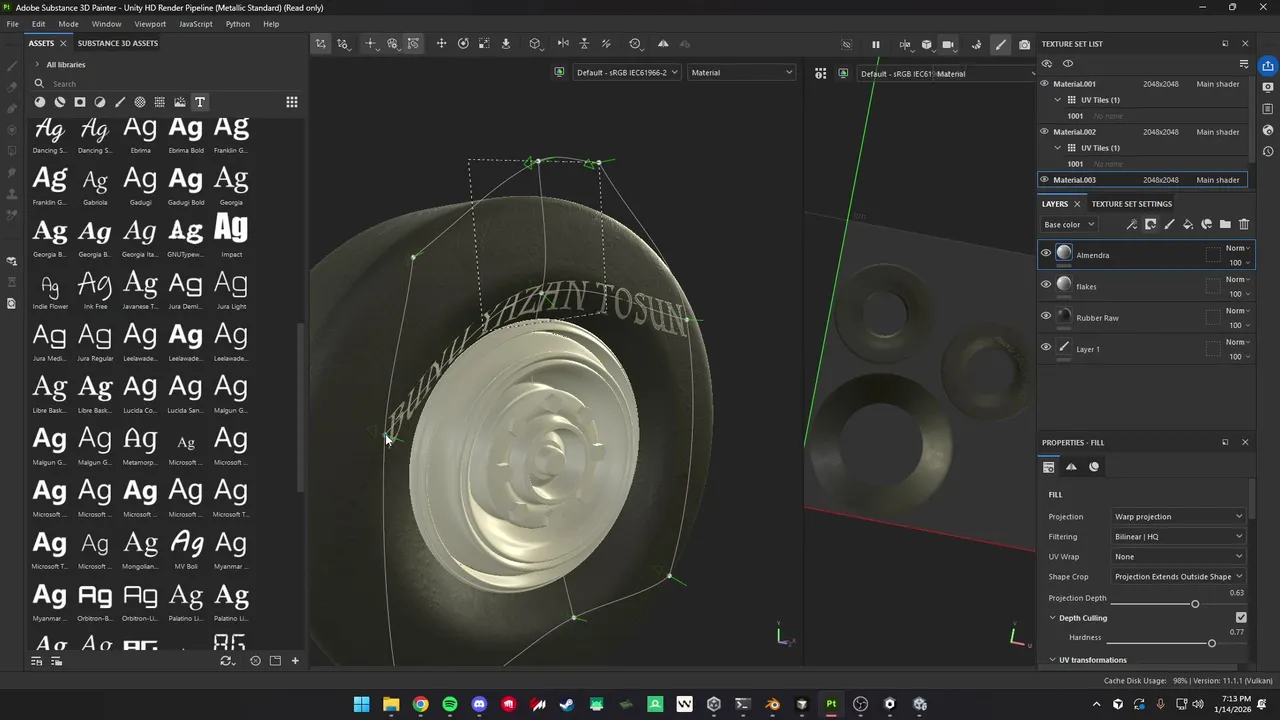The height and width of the screenshot is (720, 1280).
Task: Click the download import toolbar icon
Action: [506, 44]
